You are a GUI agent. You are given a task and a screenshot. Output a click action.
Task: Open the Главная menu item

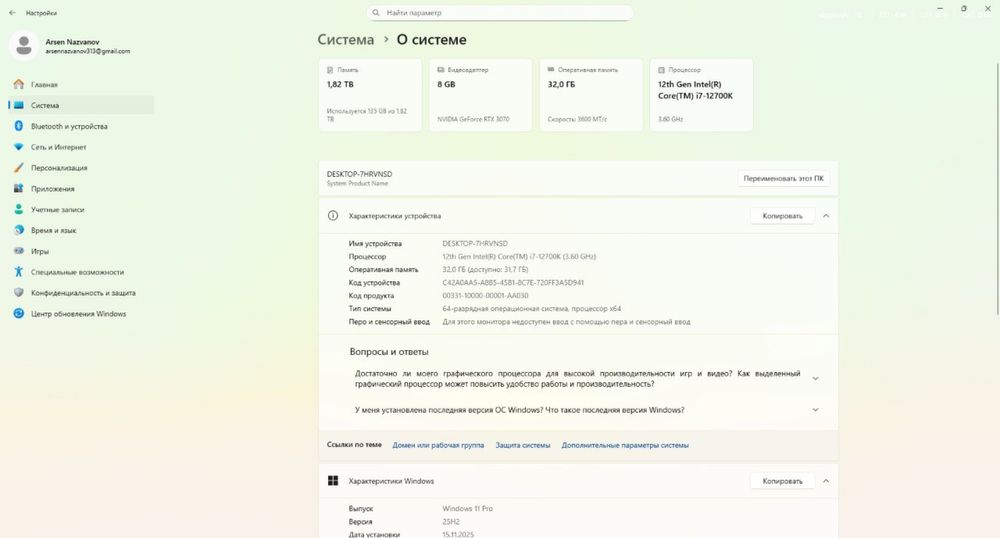tap(44, 85)
